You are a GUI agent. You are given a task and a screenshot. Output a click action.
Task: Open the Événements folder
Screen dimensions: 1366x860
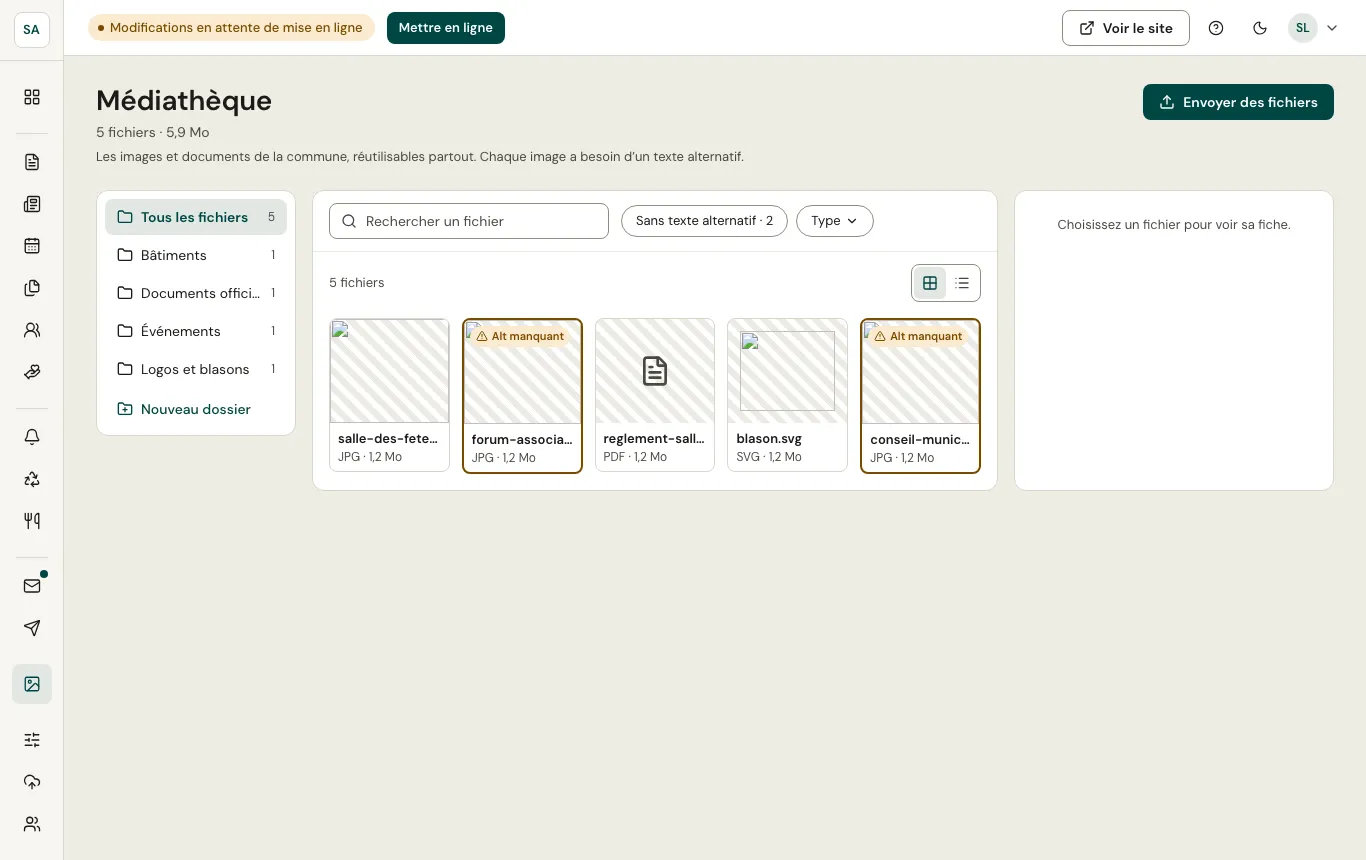click(196, 331)
